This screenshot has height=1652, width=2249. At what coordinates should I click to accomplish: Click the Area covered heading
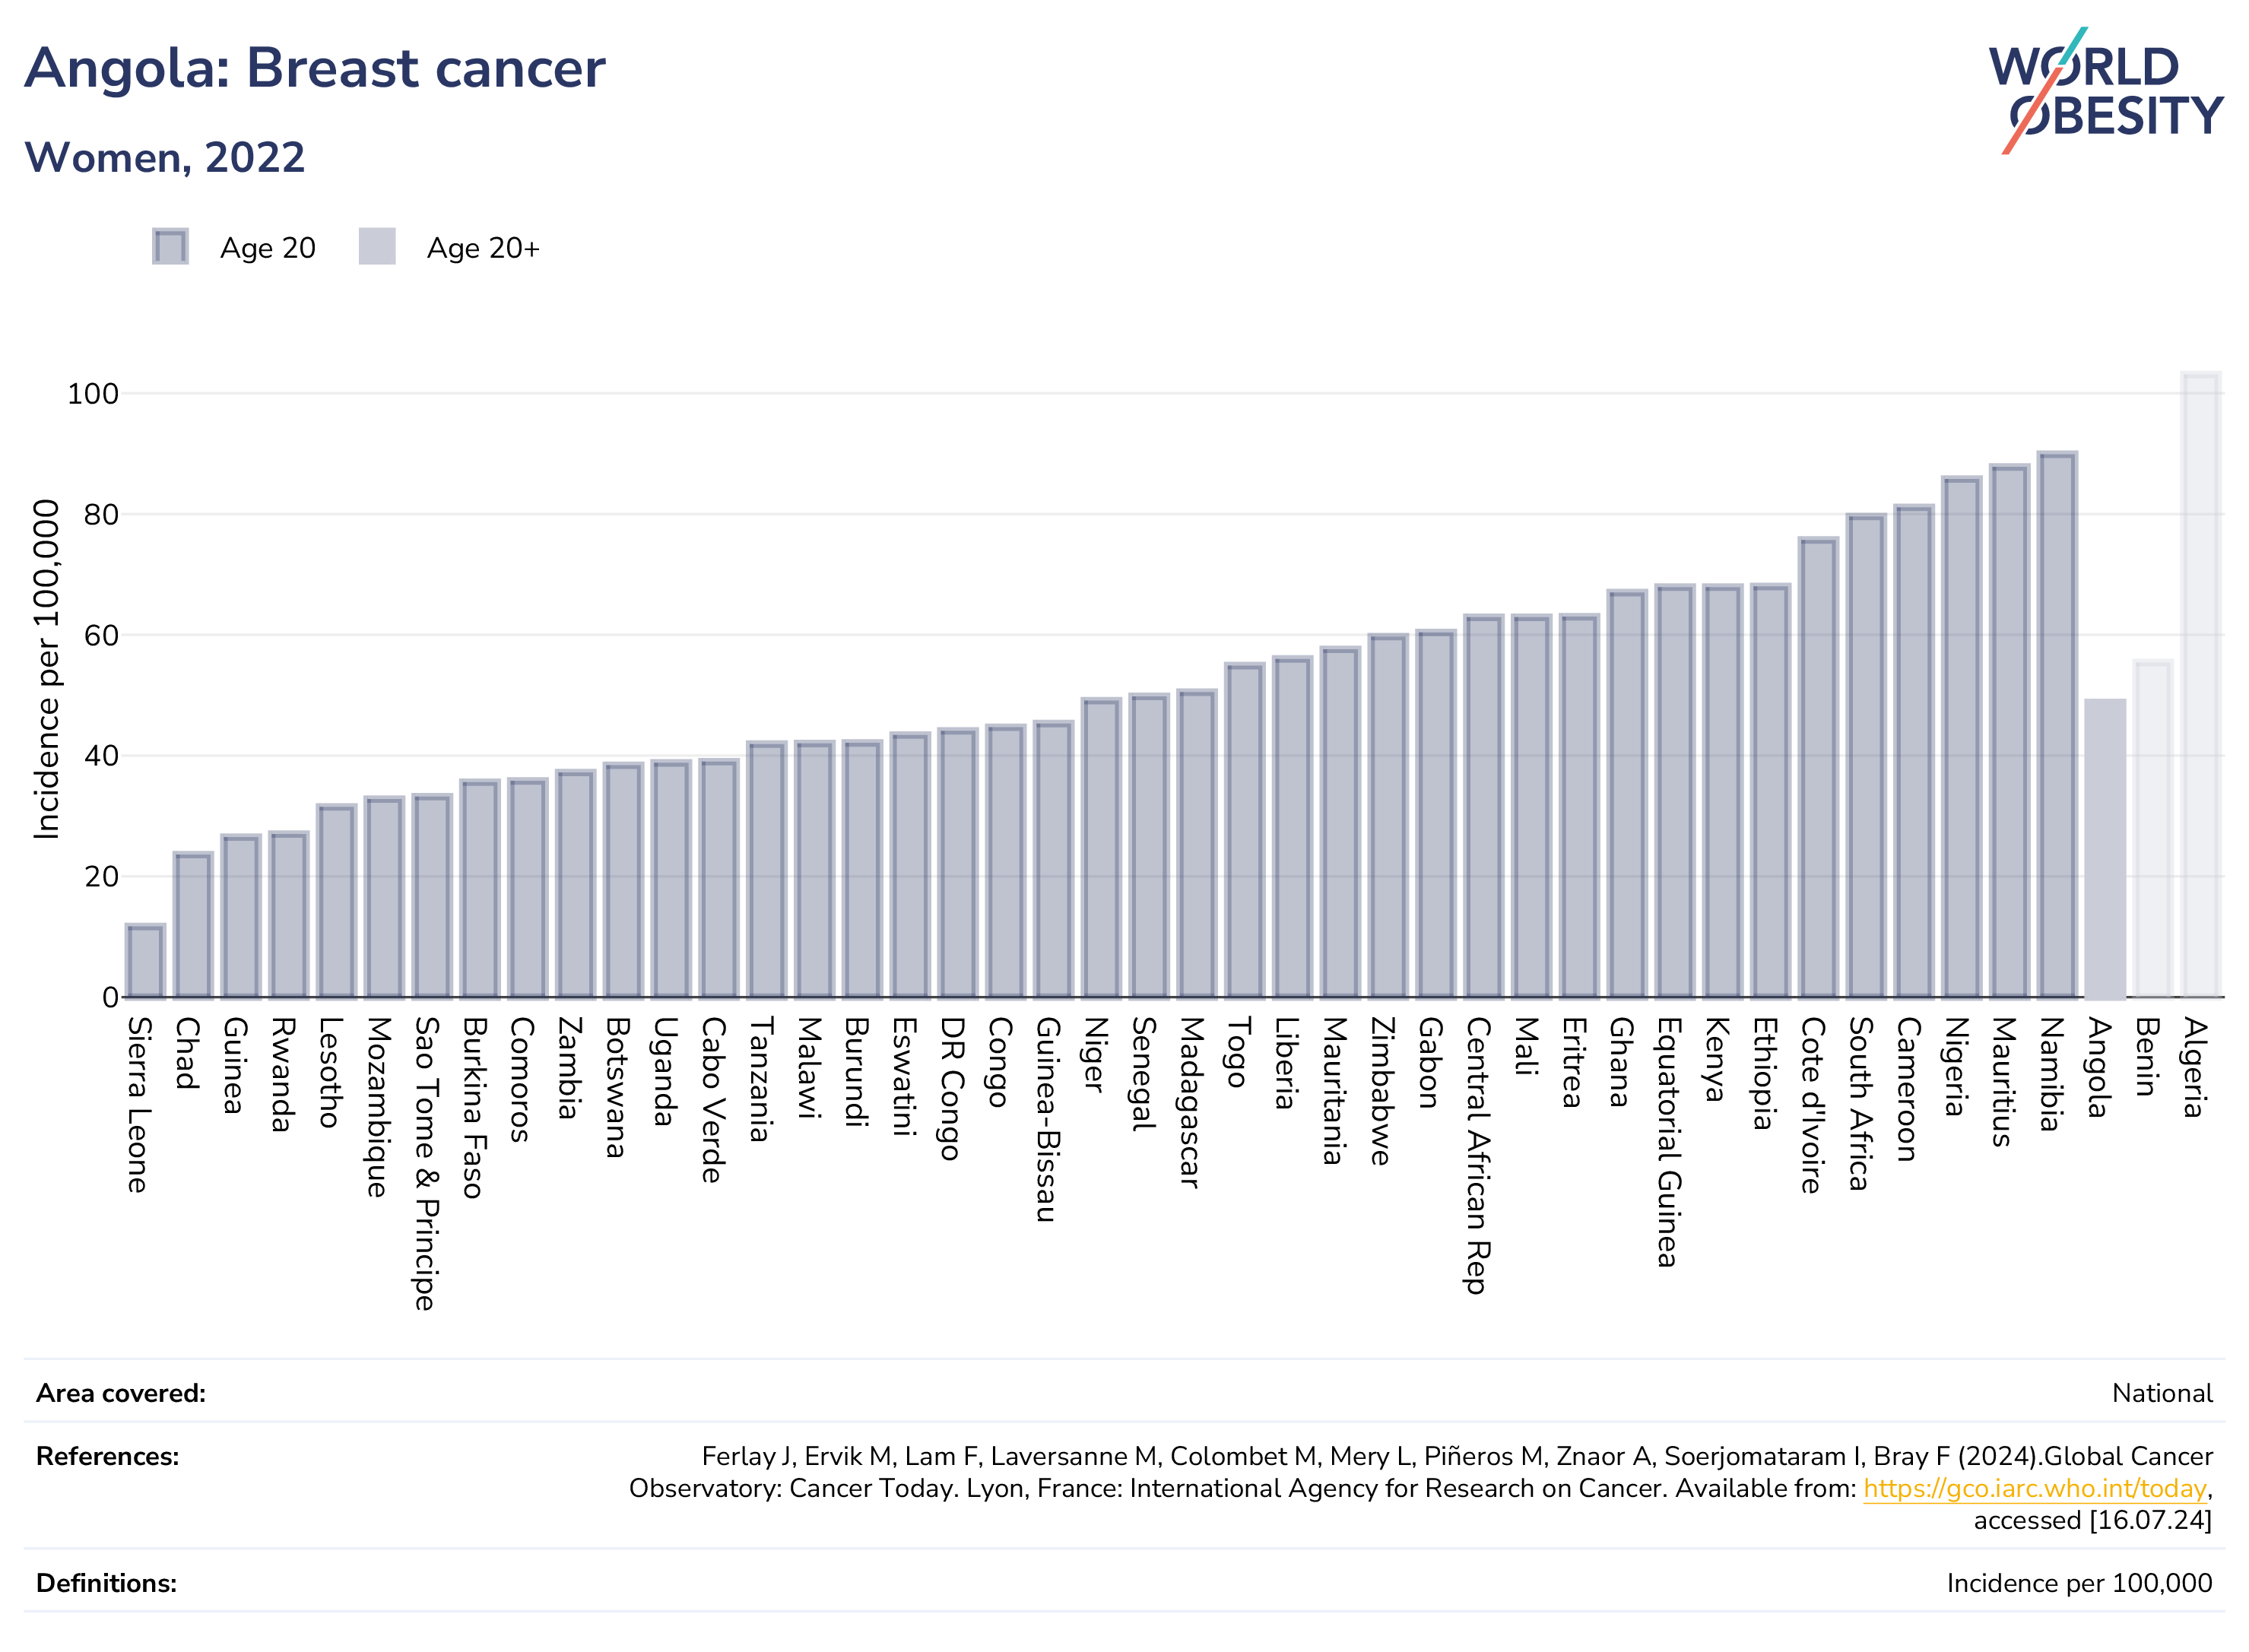(x=121, y=1393)
